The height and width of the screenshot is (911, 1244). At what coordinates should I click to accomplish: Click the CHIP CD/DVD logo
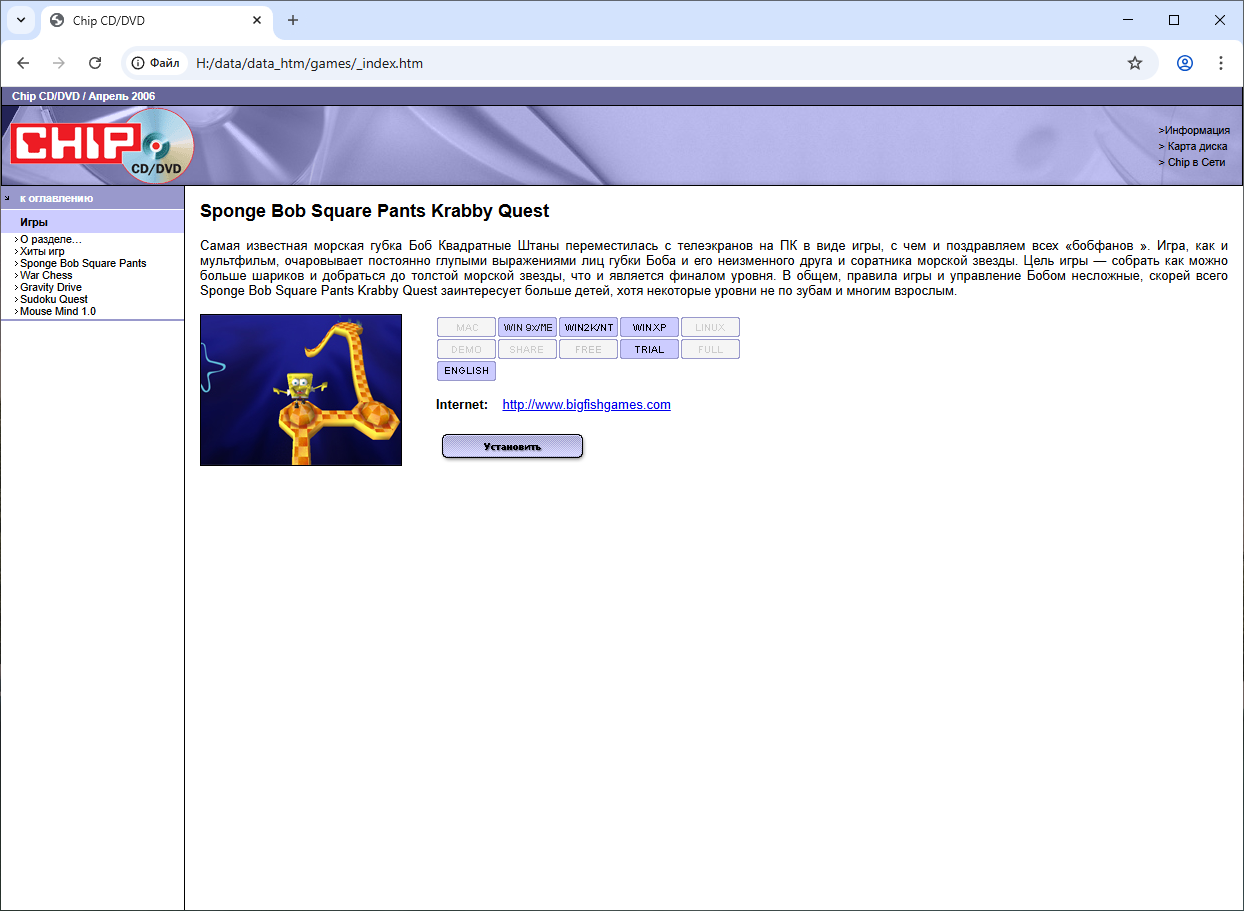[x=102, y=146]
